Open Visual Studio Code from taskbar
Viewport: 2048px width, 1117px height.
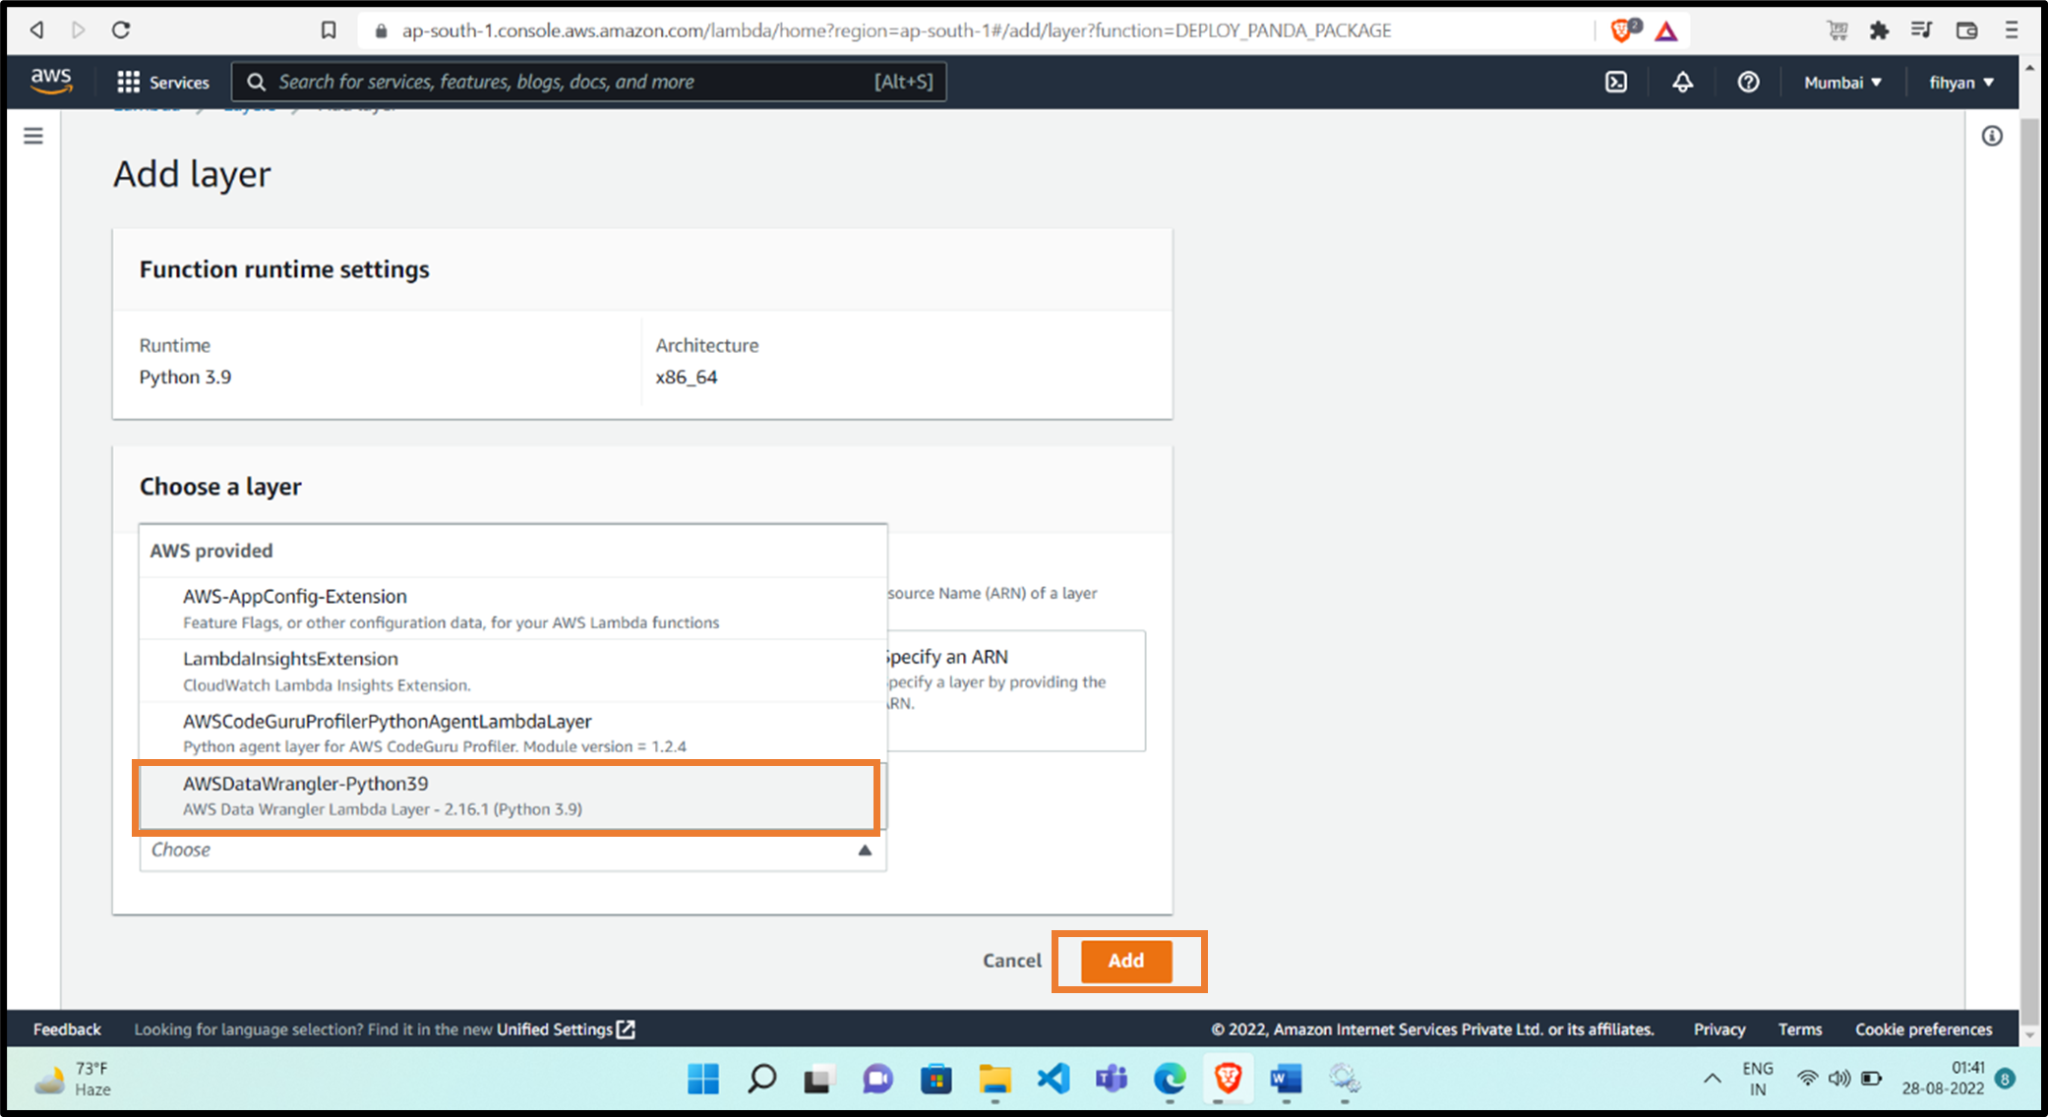point(1053,1078)
